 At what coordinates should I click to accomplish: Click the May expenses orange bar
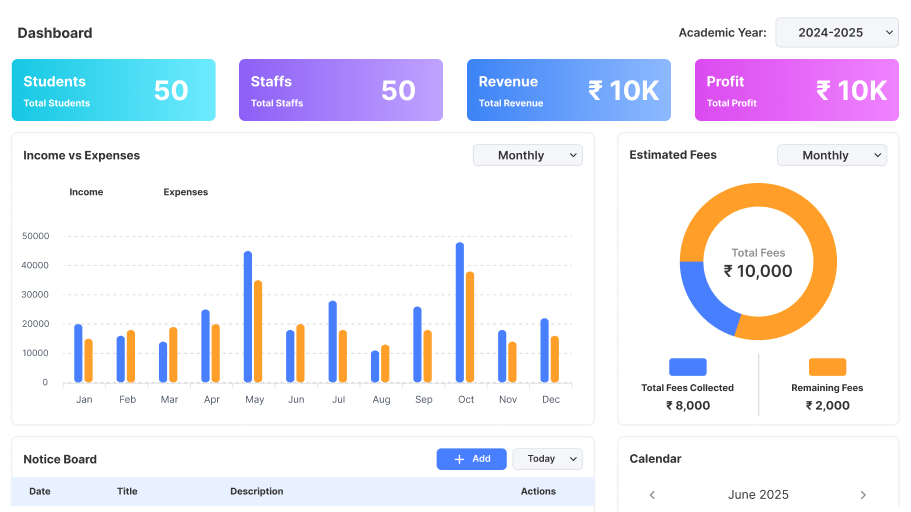point(258,331)
